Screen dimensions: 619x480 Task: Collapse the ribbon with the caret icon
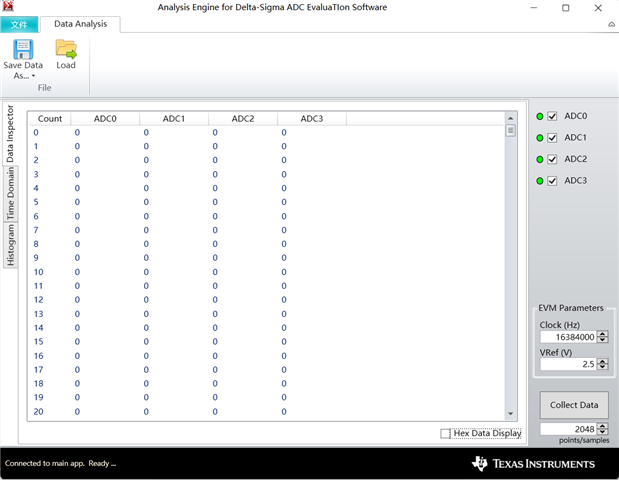611,24
